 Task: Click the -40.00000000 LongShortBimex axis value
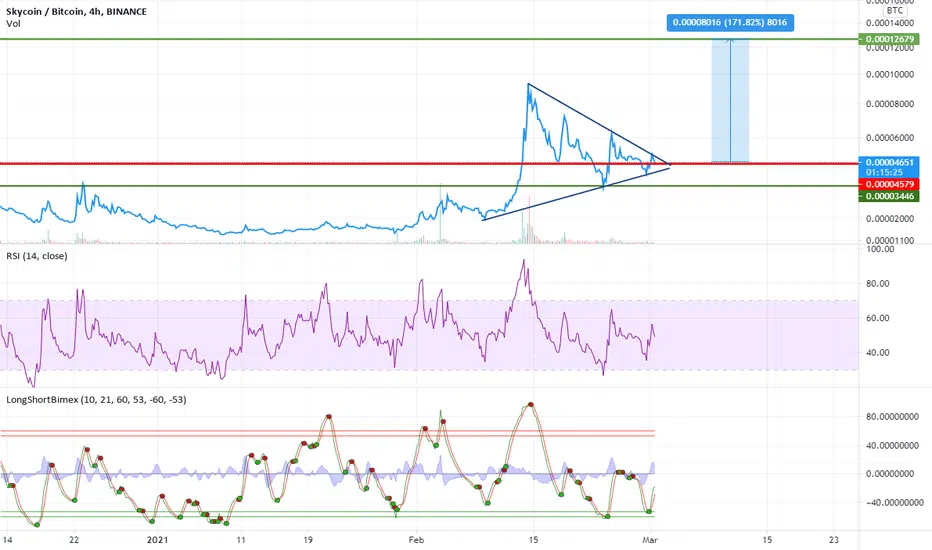(893, 502)
